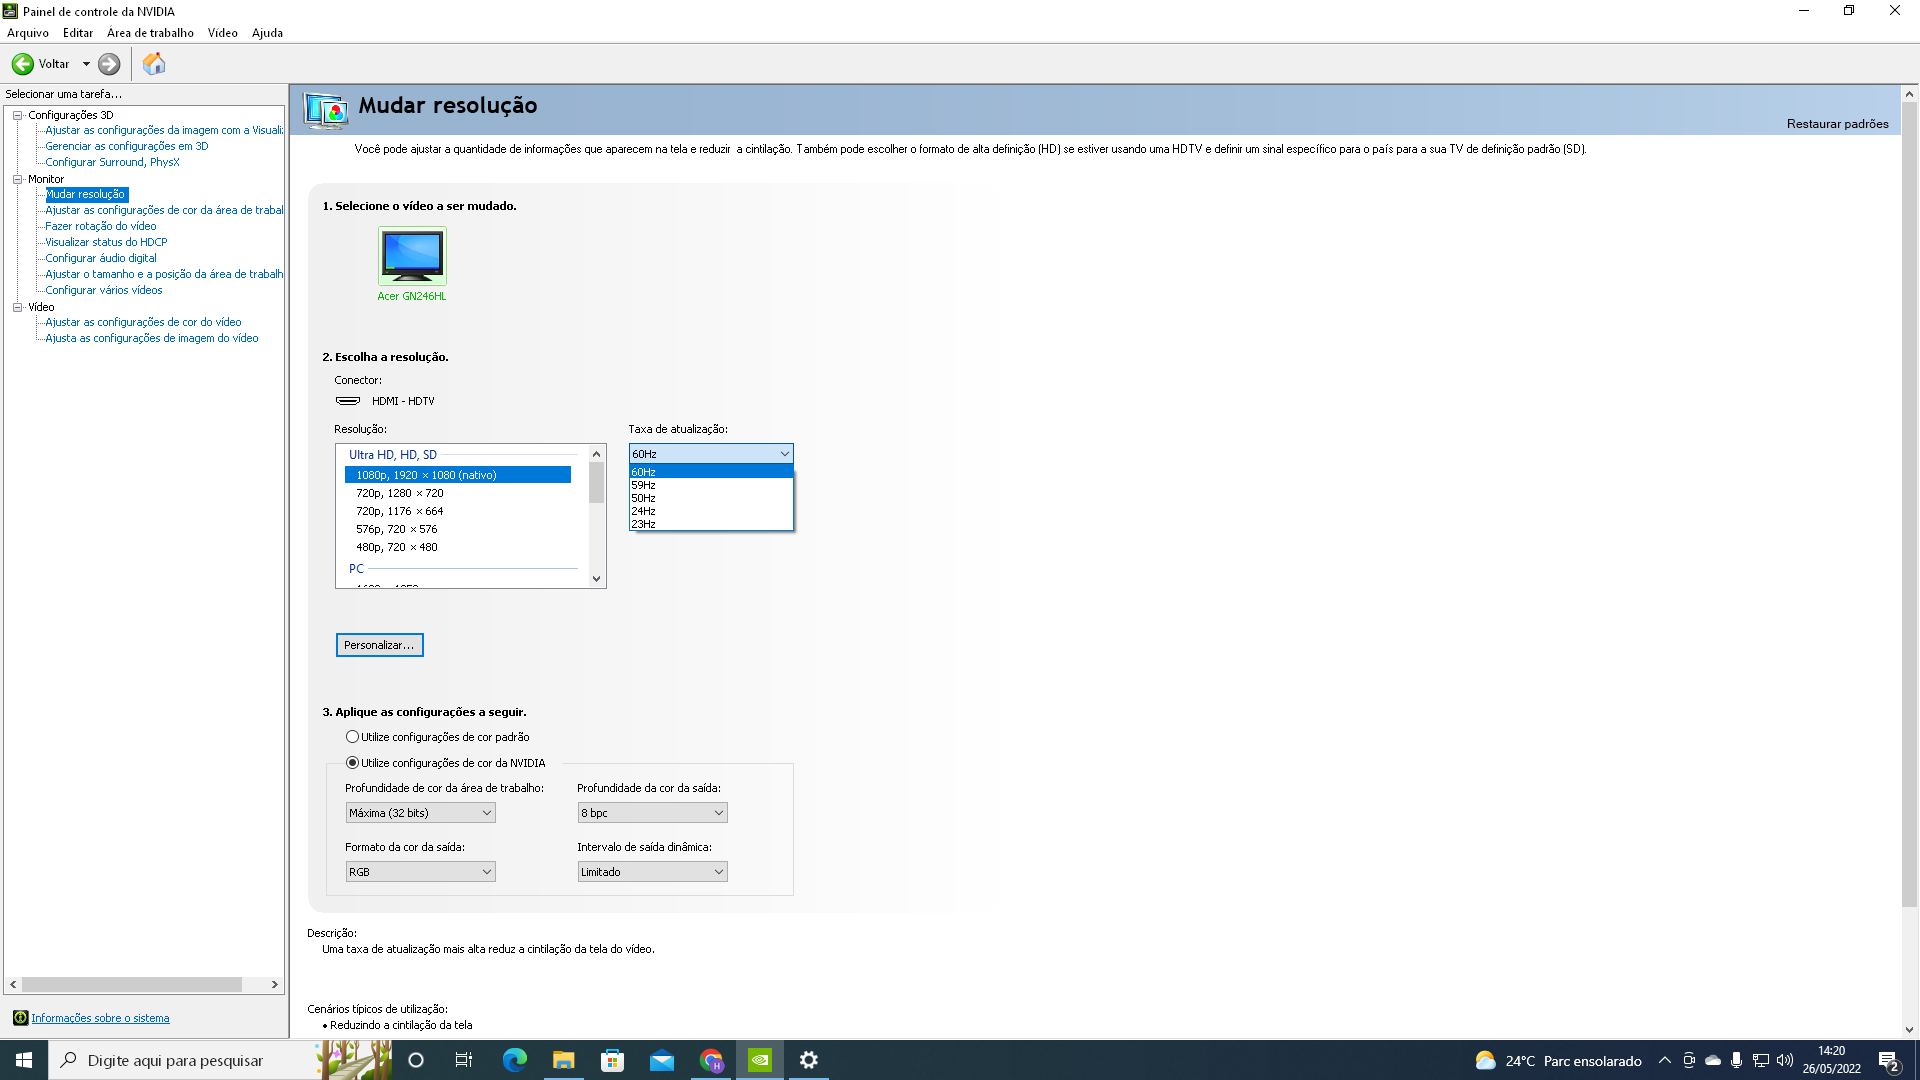
Task: Click the forward navigation arrow icon
Action: (x=109, y=64)
